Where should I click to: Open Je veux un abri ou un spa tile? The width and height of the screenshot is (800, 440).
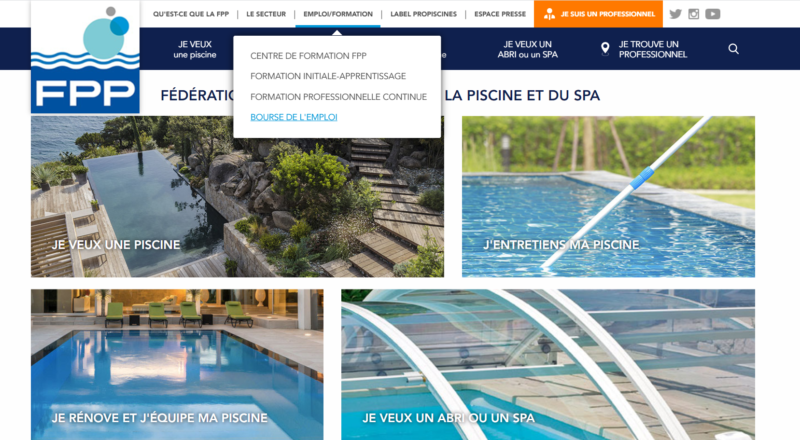coord(548,364)
